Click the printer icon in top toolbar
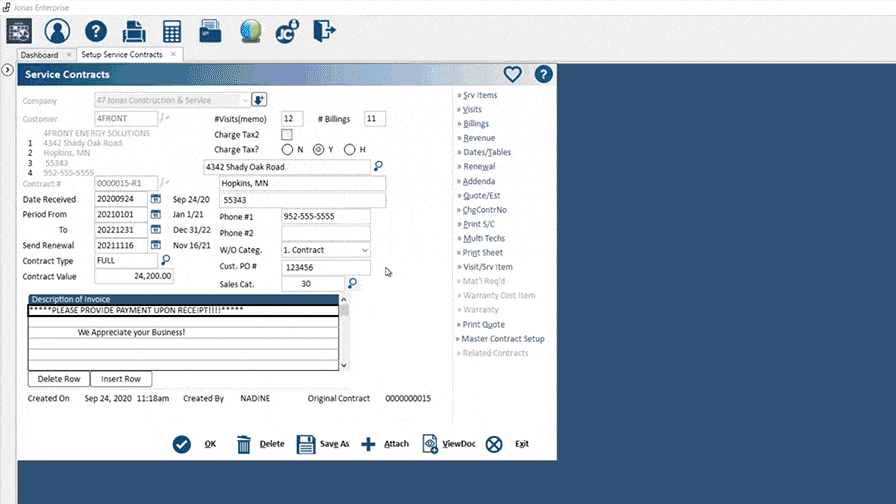 134,31
